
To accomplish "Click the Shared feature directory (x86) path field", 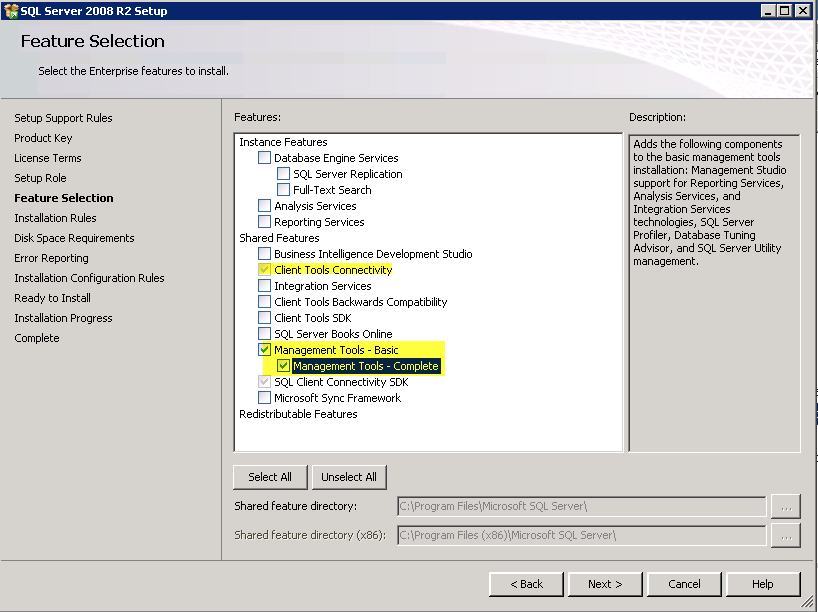I will click(581, 535).
